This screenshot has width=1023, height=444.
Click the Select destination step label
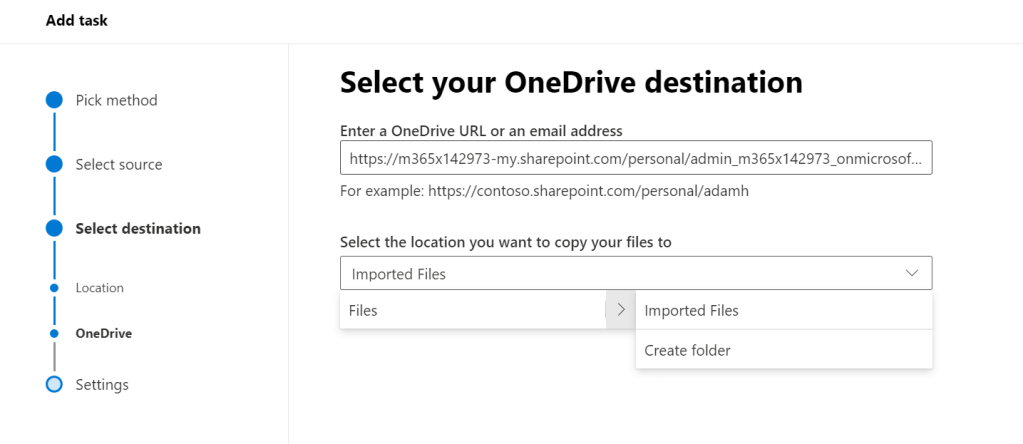[x=138, y=228]
